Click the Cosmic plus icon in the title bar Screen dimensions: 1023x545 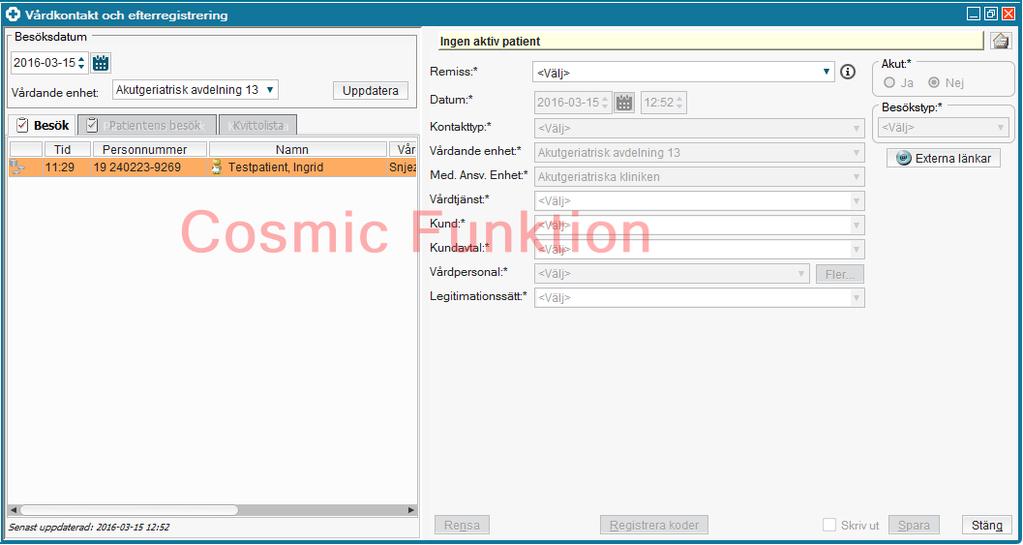(13, 14)
